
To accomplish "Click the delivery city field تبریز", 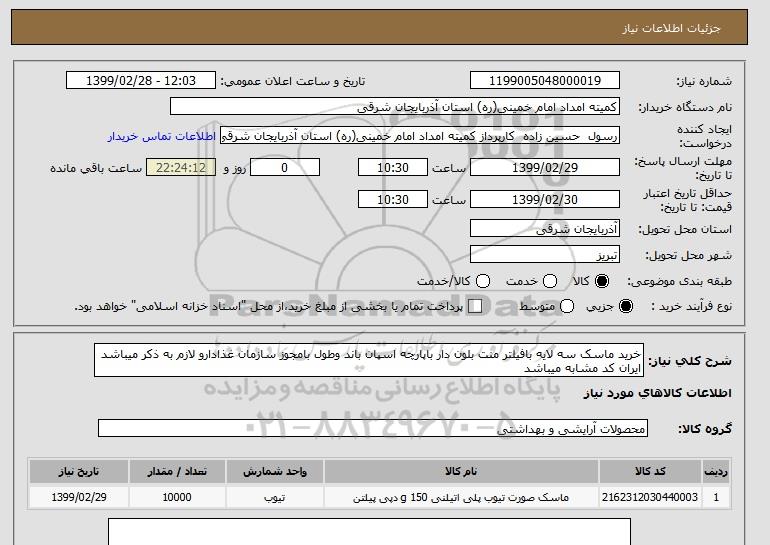I will coord(545,255).
